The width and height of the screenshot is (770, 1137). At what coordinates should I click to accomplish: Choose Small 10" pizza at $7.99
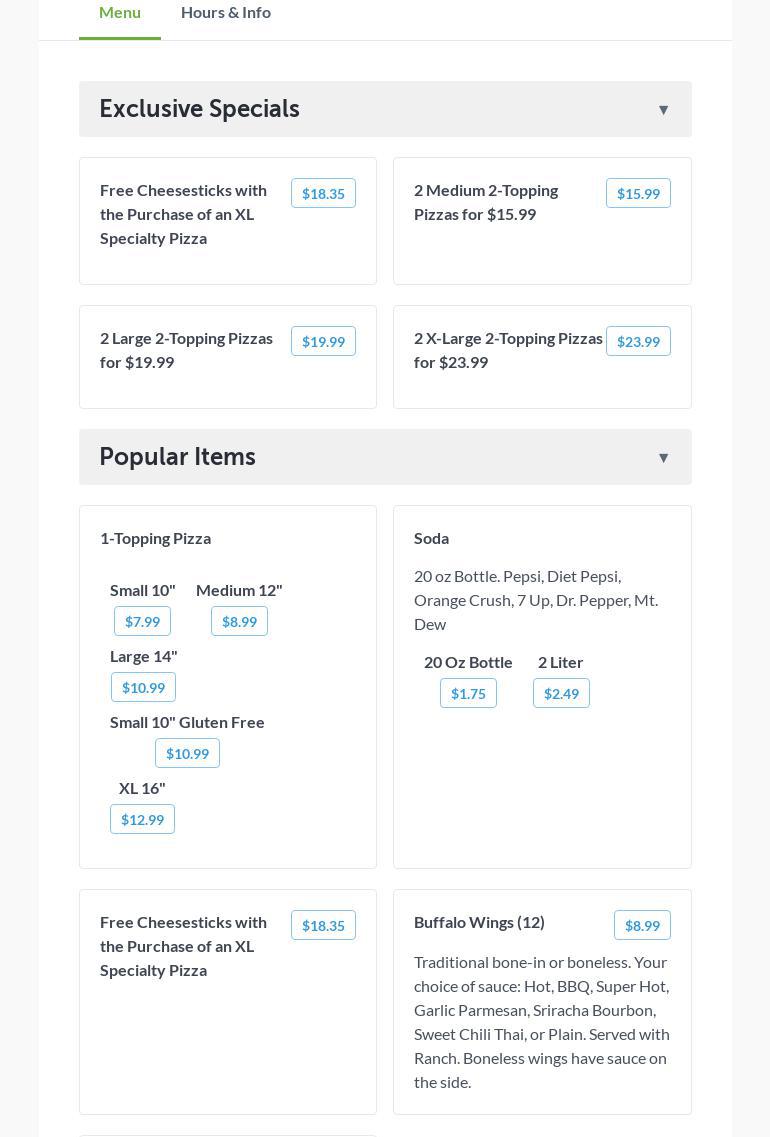[x=142, y=622]
